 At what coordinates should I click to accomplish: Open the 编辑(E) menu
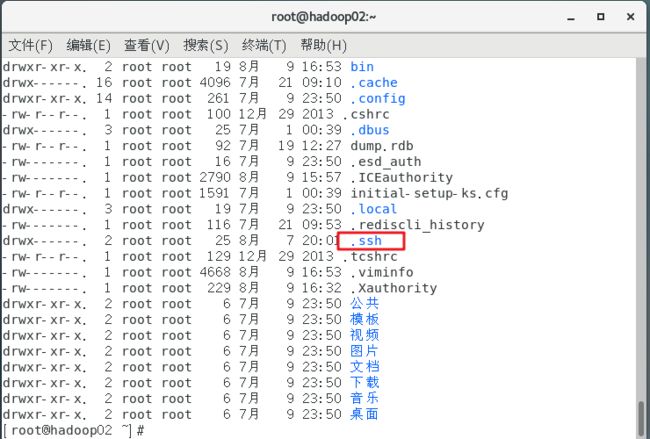pos(88,45)
